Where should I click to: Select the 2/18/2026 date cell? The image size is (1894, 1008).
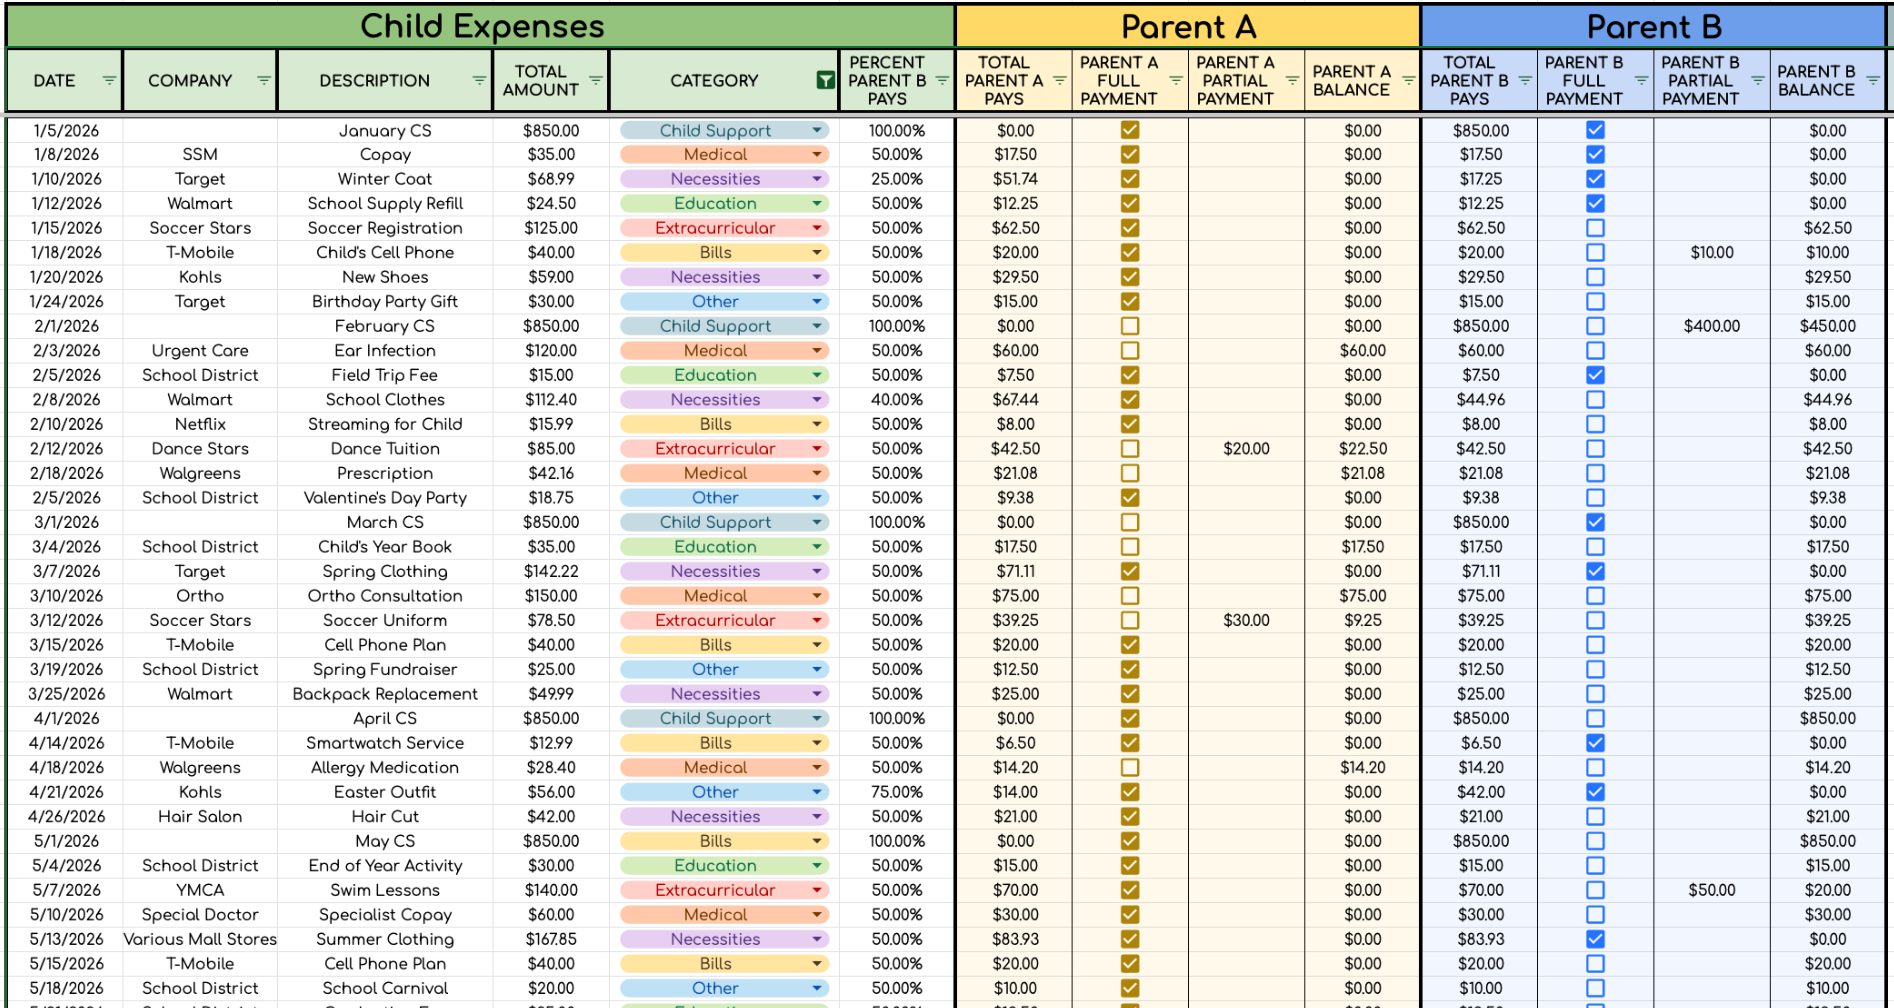point(66,473)
